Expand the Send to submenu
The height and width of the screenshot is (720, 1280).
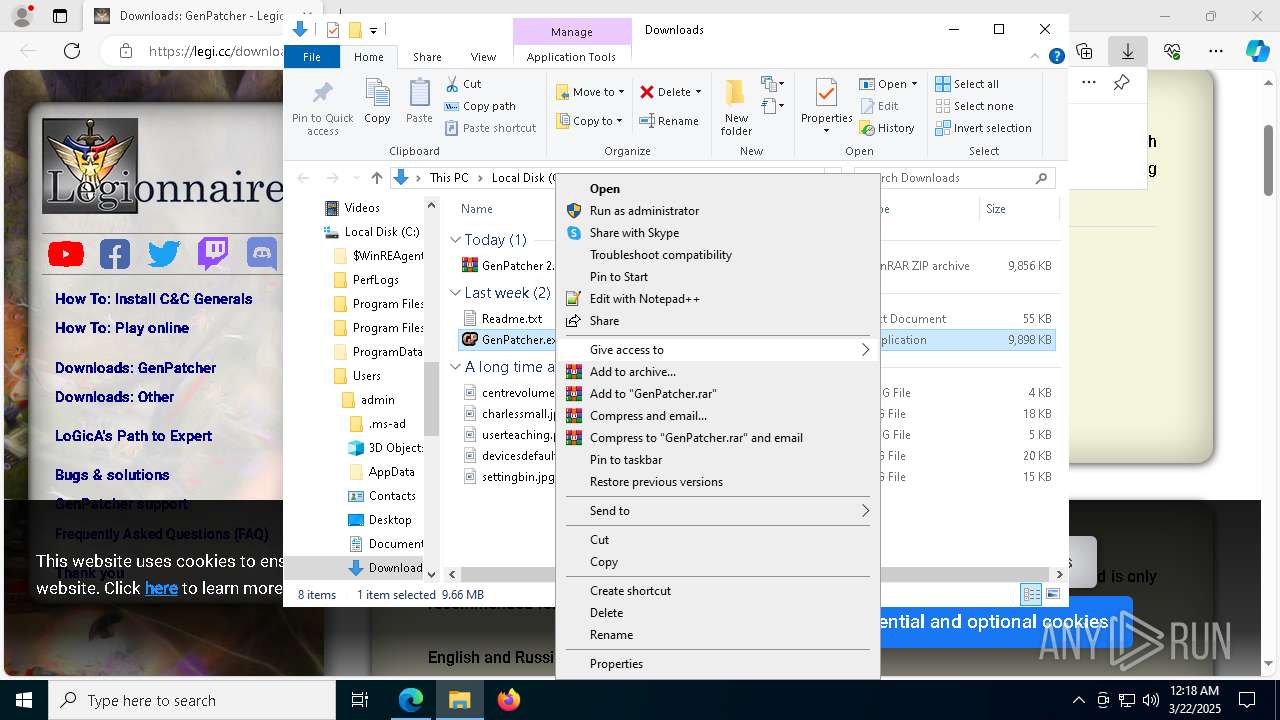[x=717, y=511]
